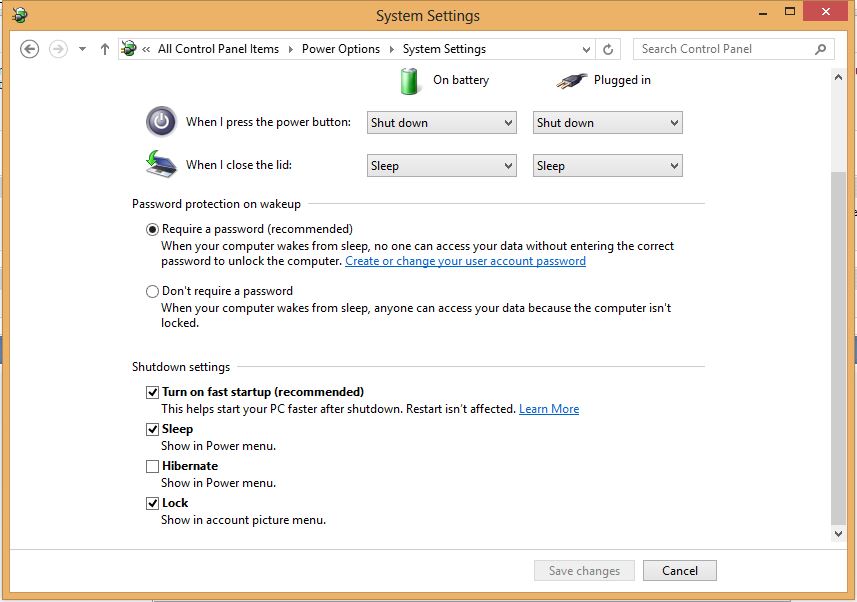
Task: Uncheck Turn on fast startup
Action: coord(152,392)
